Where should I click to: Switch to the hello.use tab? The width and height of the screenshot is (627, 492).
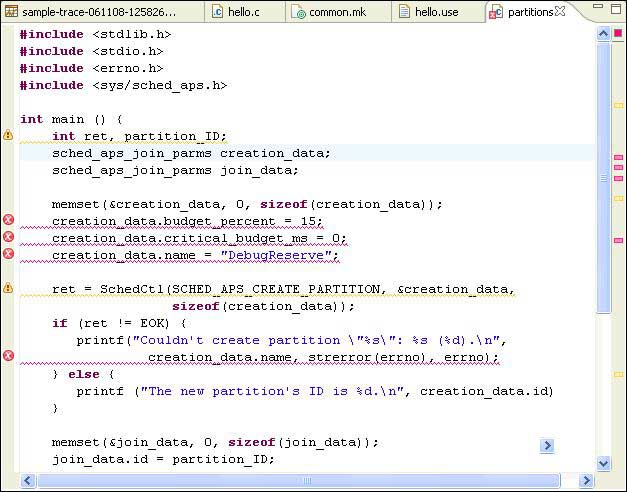point(435,12)
